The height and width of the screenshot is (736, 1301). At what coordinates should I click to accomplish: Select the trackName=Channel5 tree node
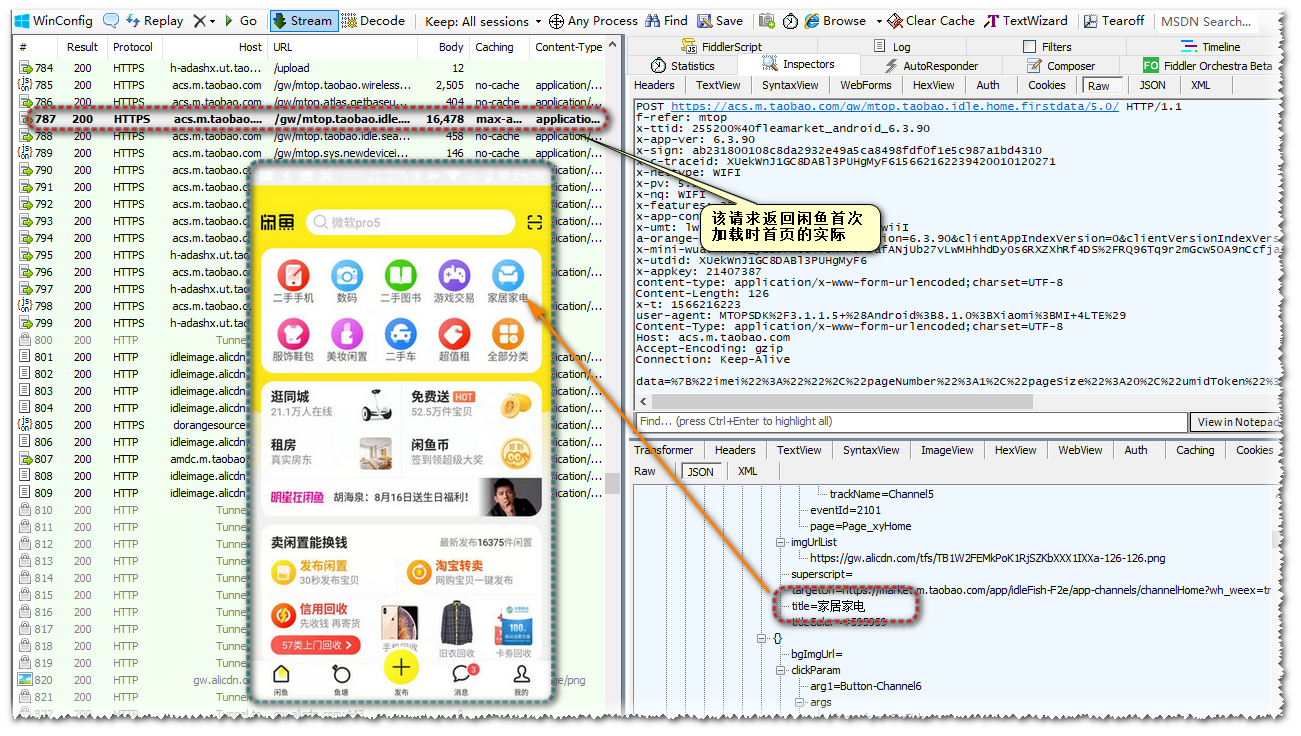(x=881, y=494)
